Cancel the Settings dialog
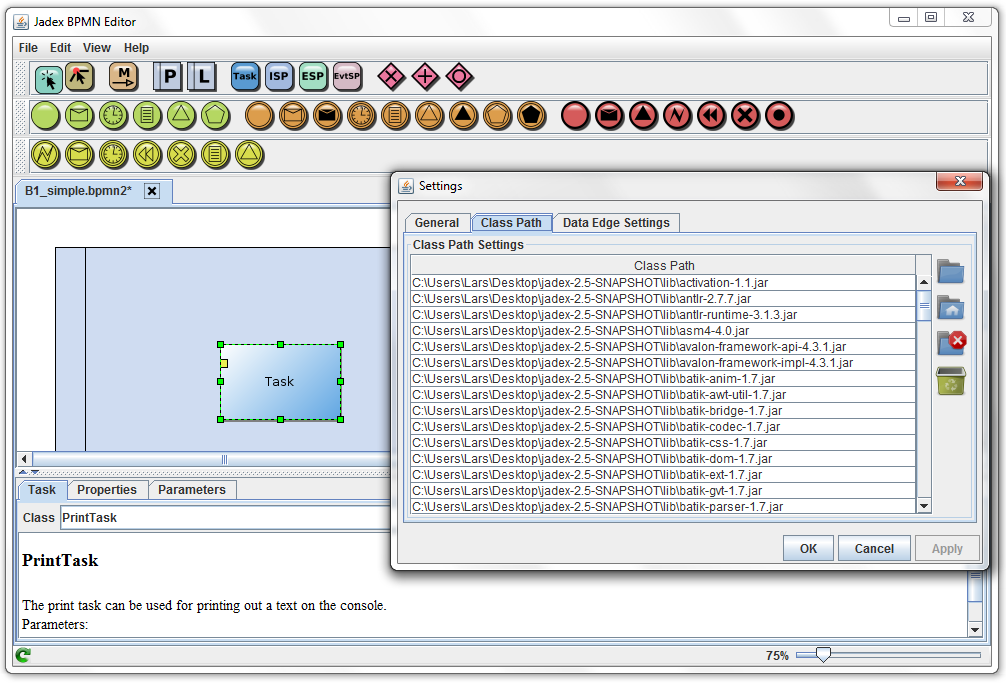This screenshot has width=1006, height=683. tap(874, 548)
